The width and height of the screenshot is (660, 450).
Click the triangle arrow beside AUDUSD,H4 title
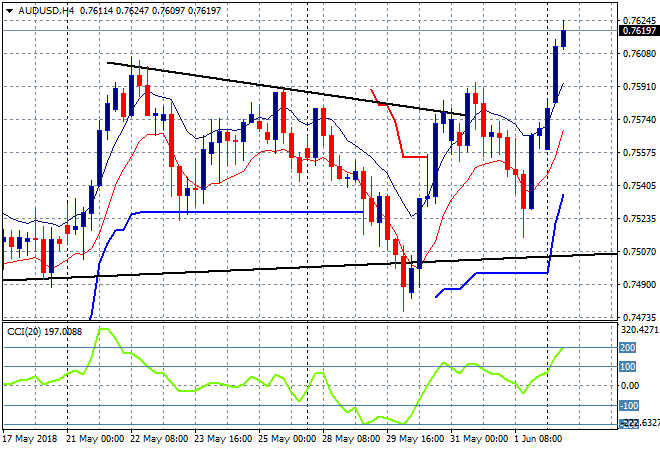click(9, 11)
